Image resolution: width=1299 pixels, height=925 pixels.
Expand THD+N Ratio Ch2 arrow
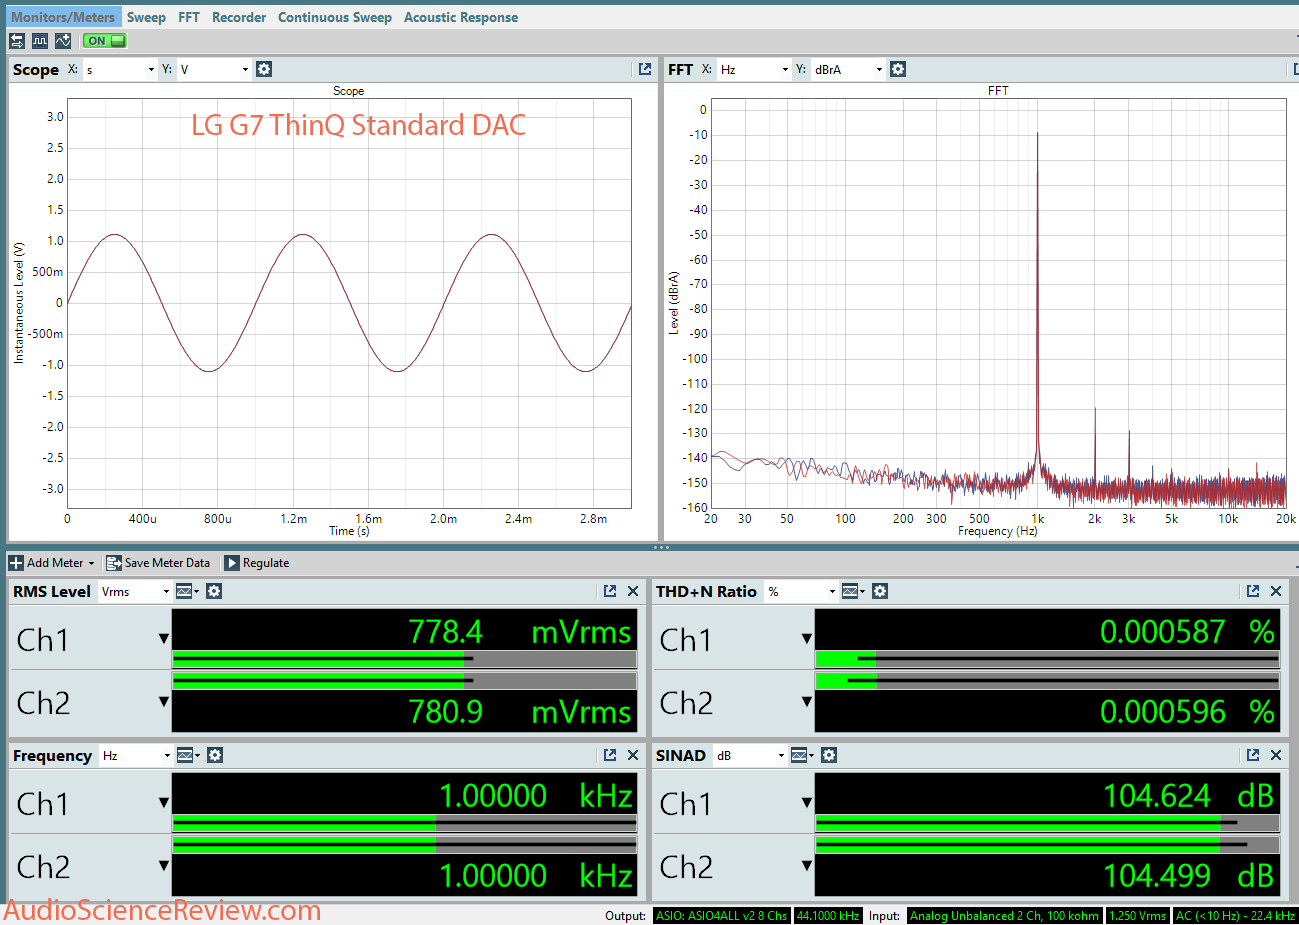[807, 701]
